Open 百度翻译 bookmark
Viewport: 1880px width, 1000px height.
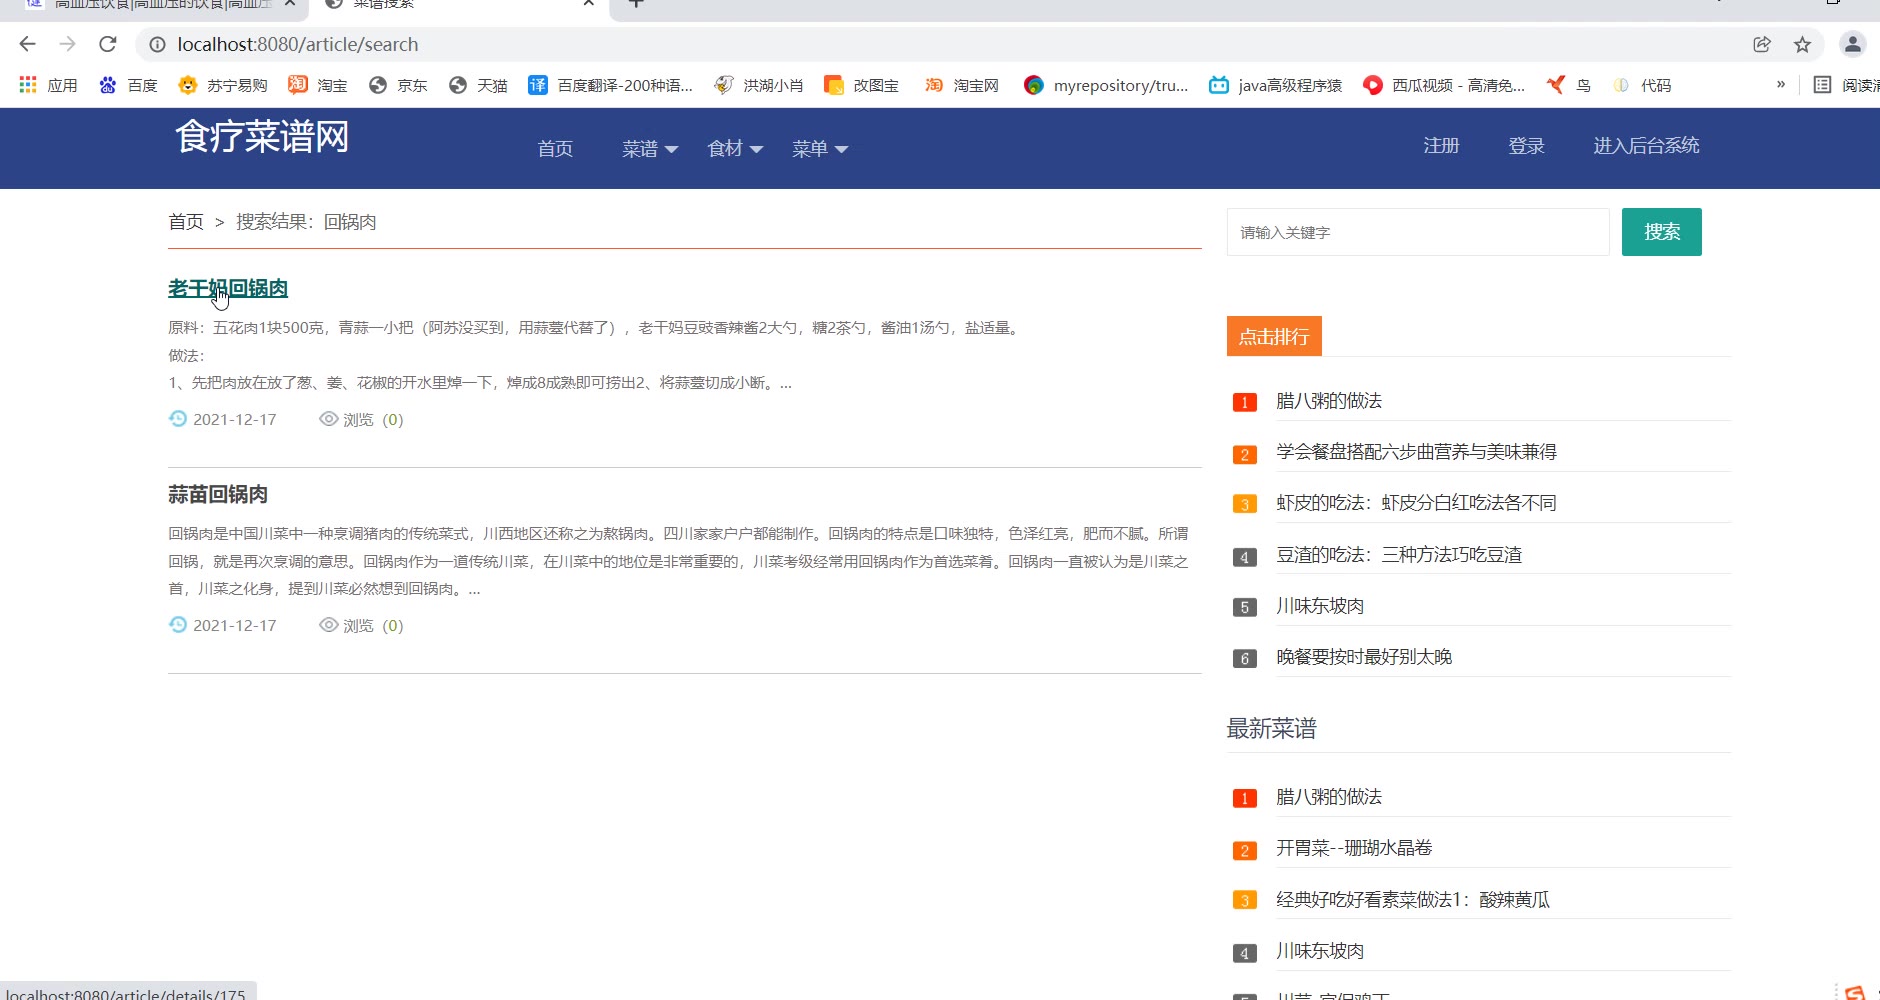(x=611, y=85)
